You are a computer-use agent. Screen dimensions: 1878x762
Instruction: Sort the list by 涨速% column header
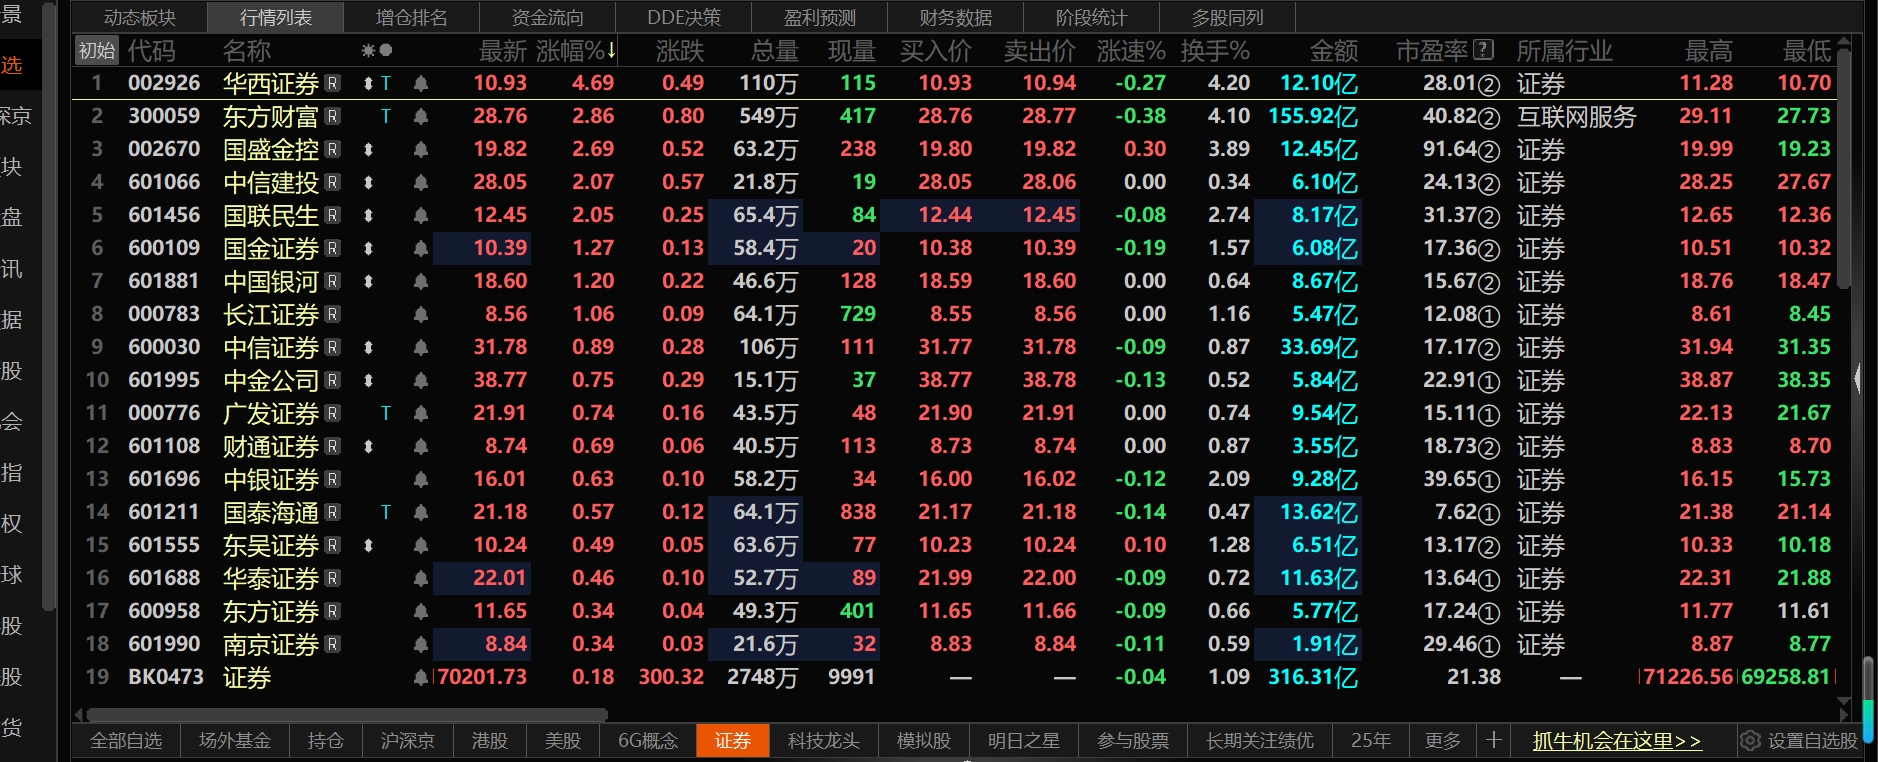tap(1131, 51)
